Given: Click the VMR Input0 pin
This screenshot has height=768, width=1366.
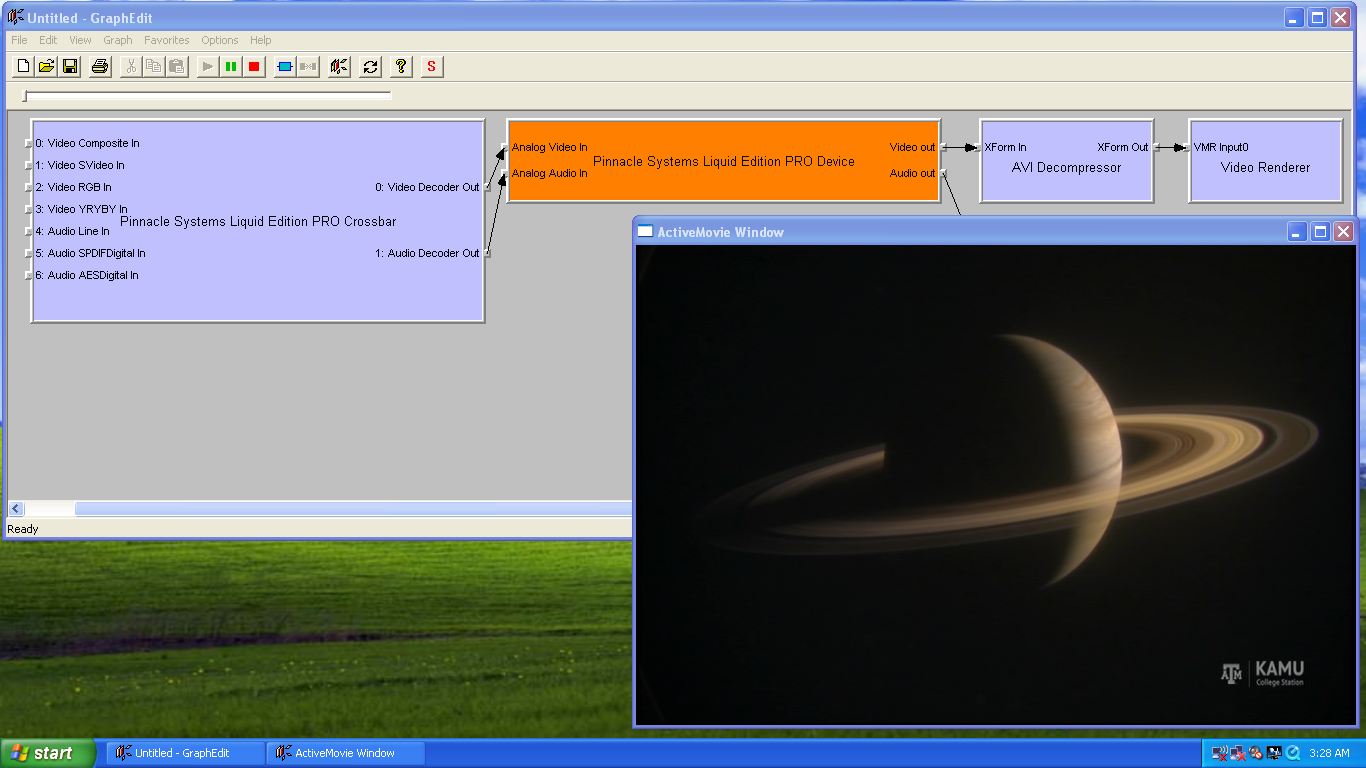Looking at the screenshot, I should [x=1186, y=147].
